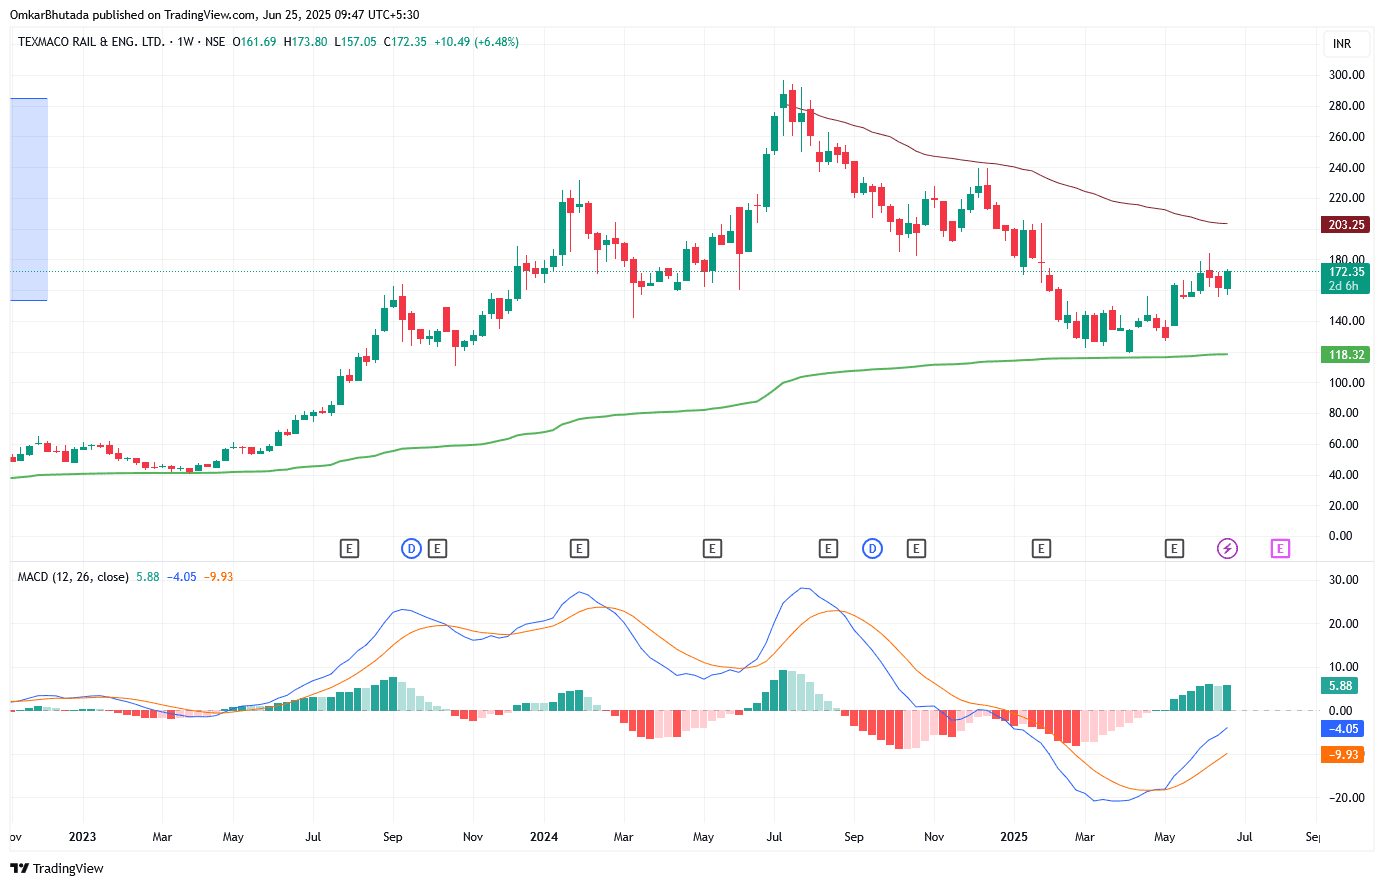Click the 2d 6h bar countdown label
Image resolution: width=1384 pixels, height=886 pixels.
1345,286
